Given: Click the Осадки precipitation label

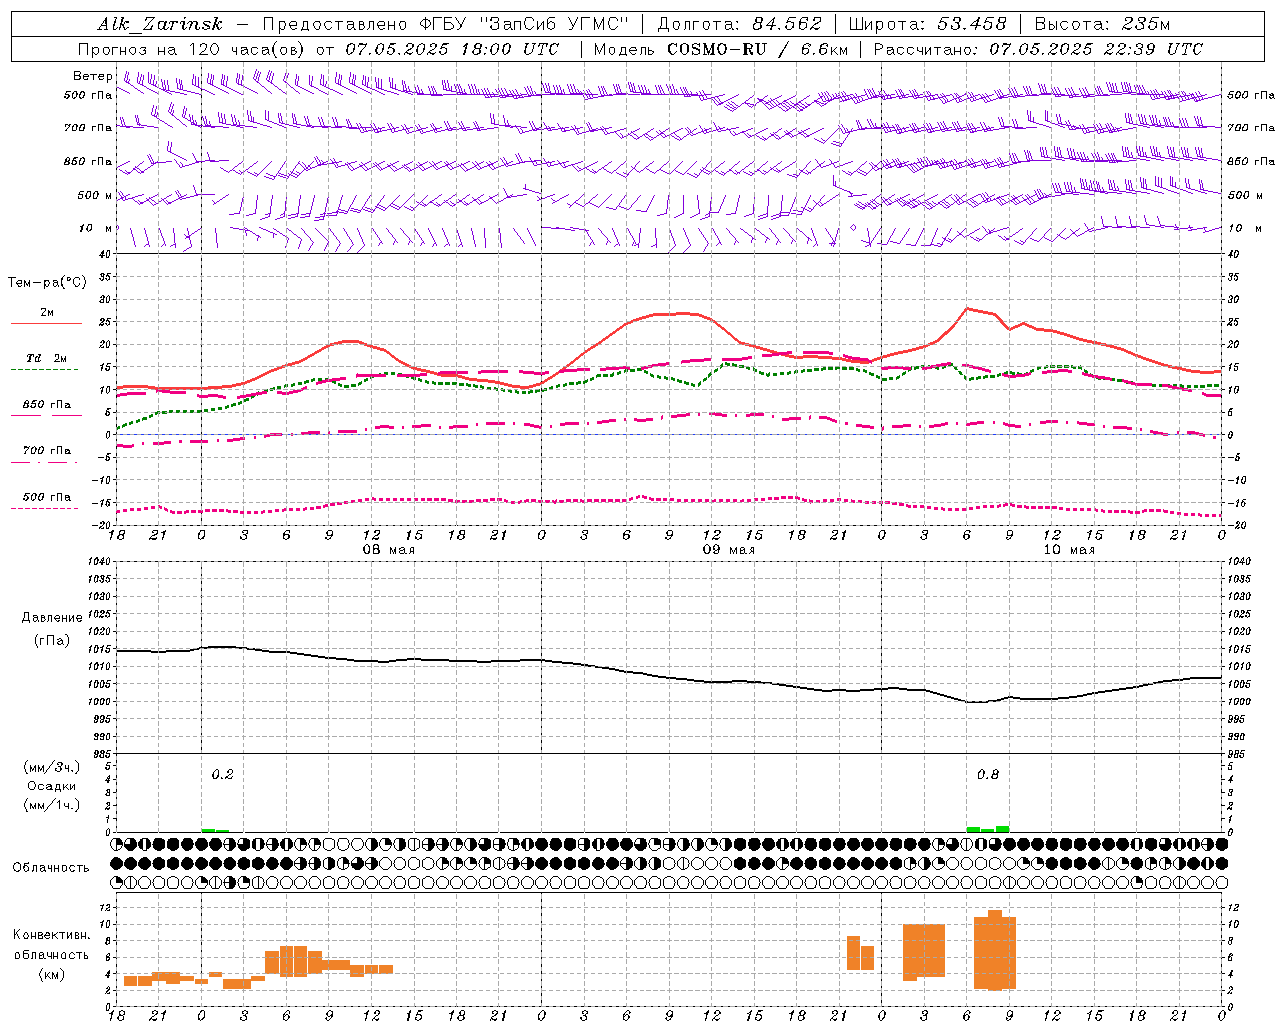Looking at the screenshot, I should coord(51,786).
